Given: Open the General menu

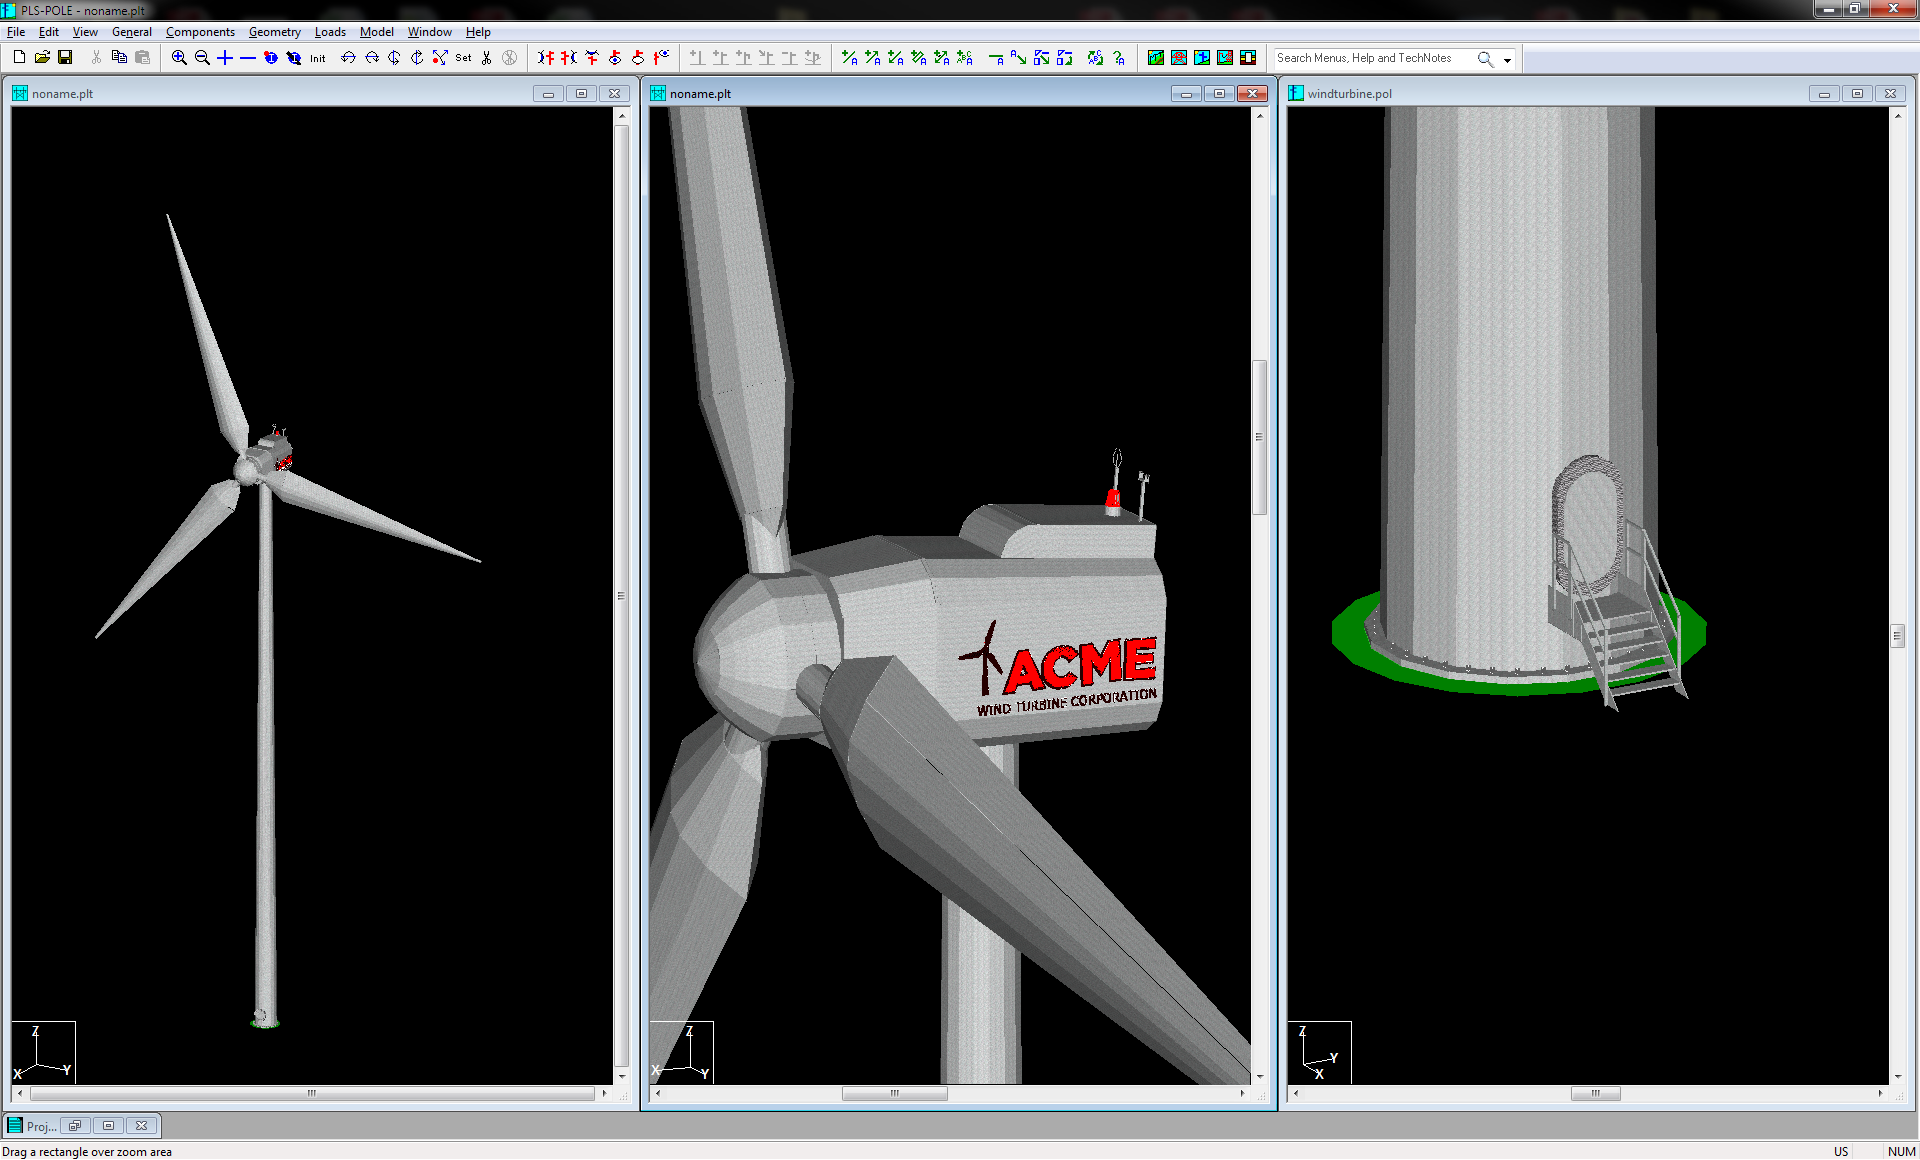Looking at the screenshot, I should click(x=132, y=32).
